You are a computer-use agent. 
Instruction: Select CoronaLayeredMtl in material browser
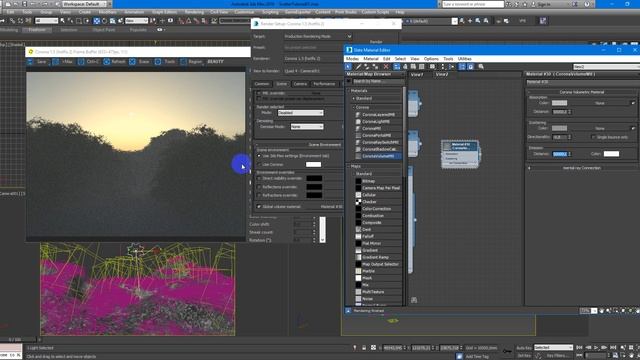[x=378, y=115]
